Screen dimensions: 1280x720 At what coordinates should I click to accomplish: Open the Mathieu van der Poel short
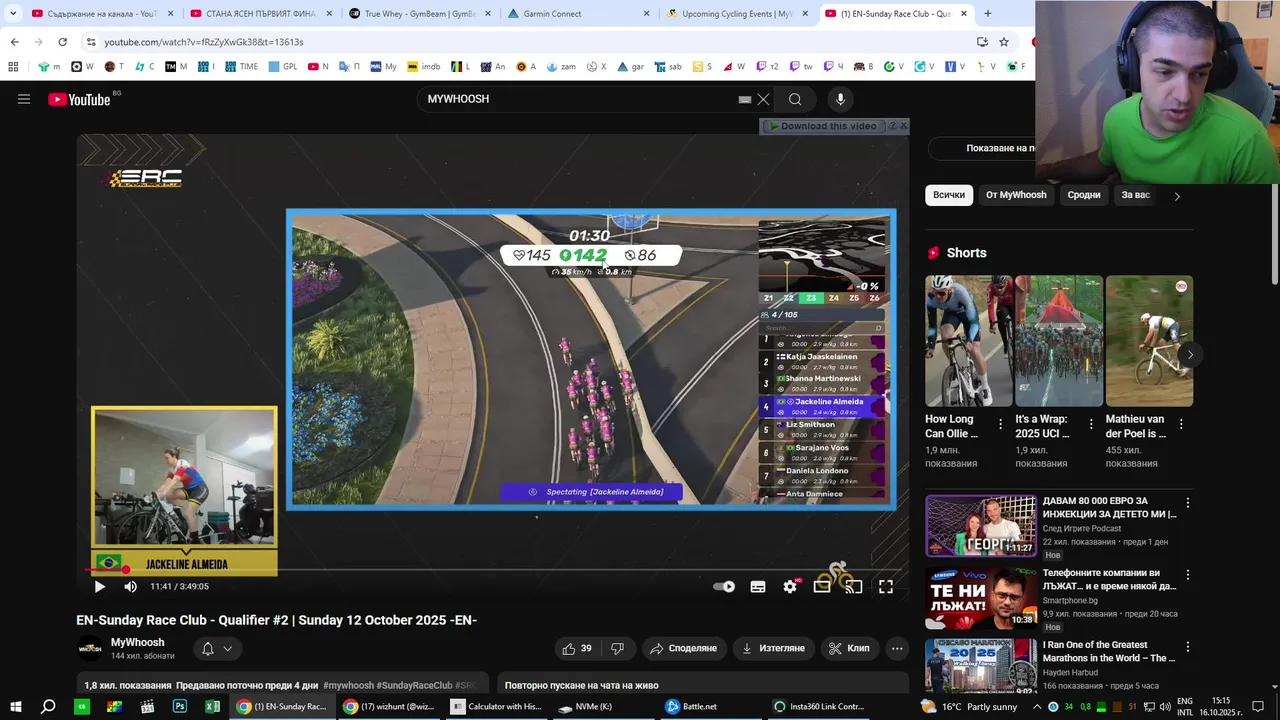click(x=1149, y=341)
